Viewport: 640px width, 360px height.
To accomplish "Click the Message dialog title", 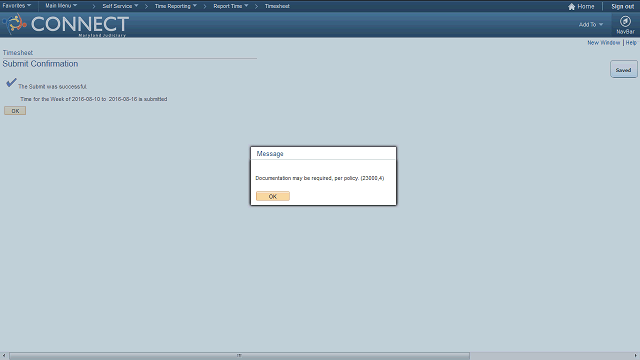I will (x=270, y=153).
